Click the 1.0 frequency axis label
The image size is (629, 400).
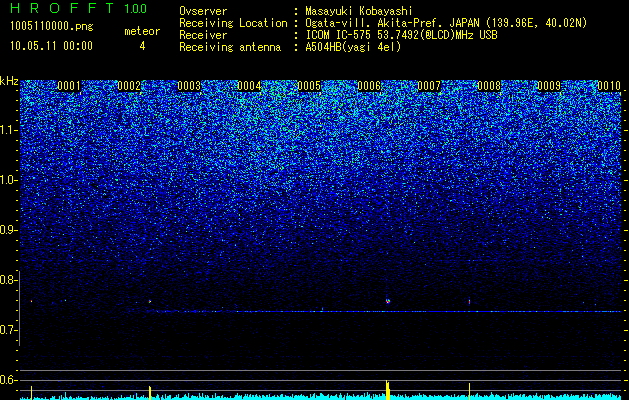pyautogui.click(x=8, y=180)
